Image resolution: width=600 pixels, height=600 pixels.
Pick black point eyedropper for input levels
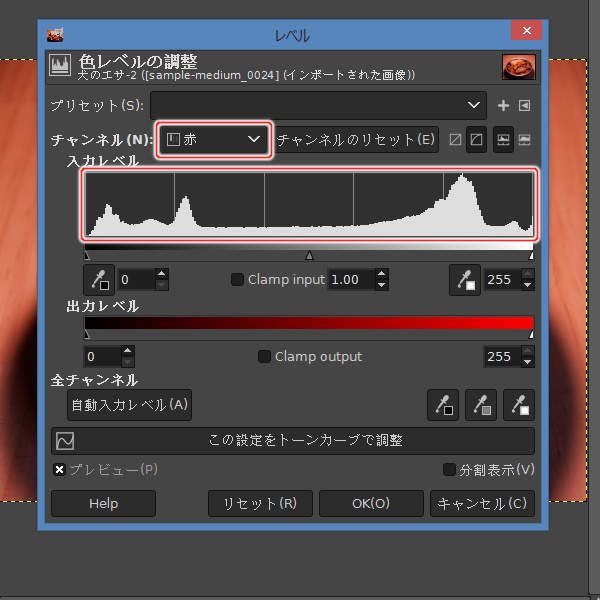pos(99,280)
